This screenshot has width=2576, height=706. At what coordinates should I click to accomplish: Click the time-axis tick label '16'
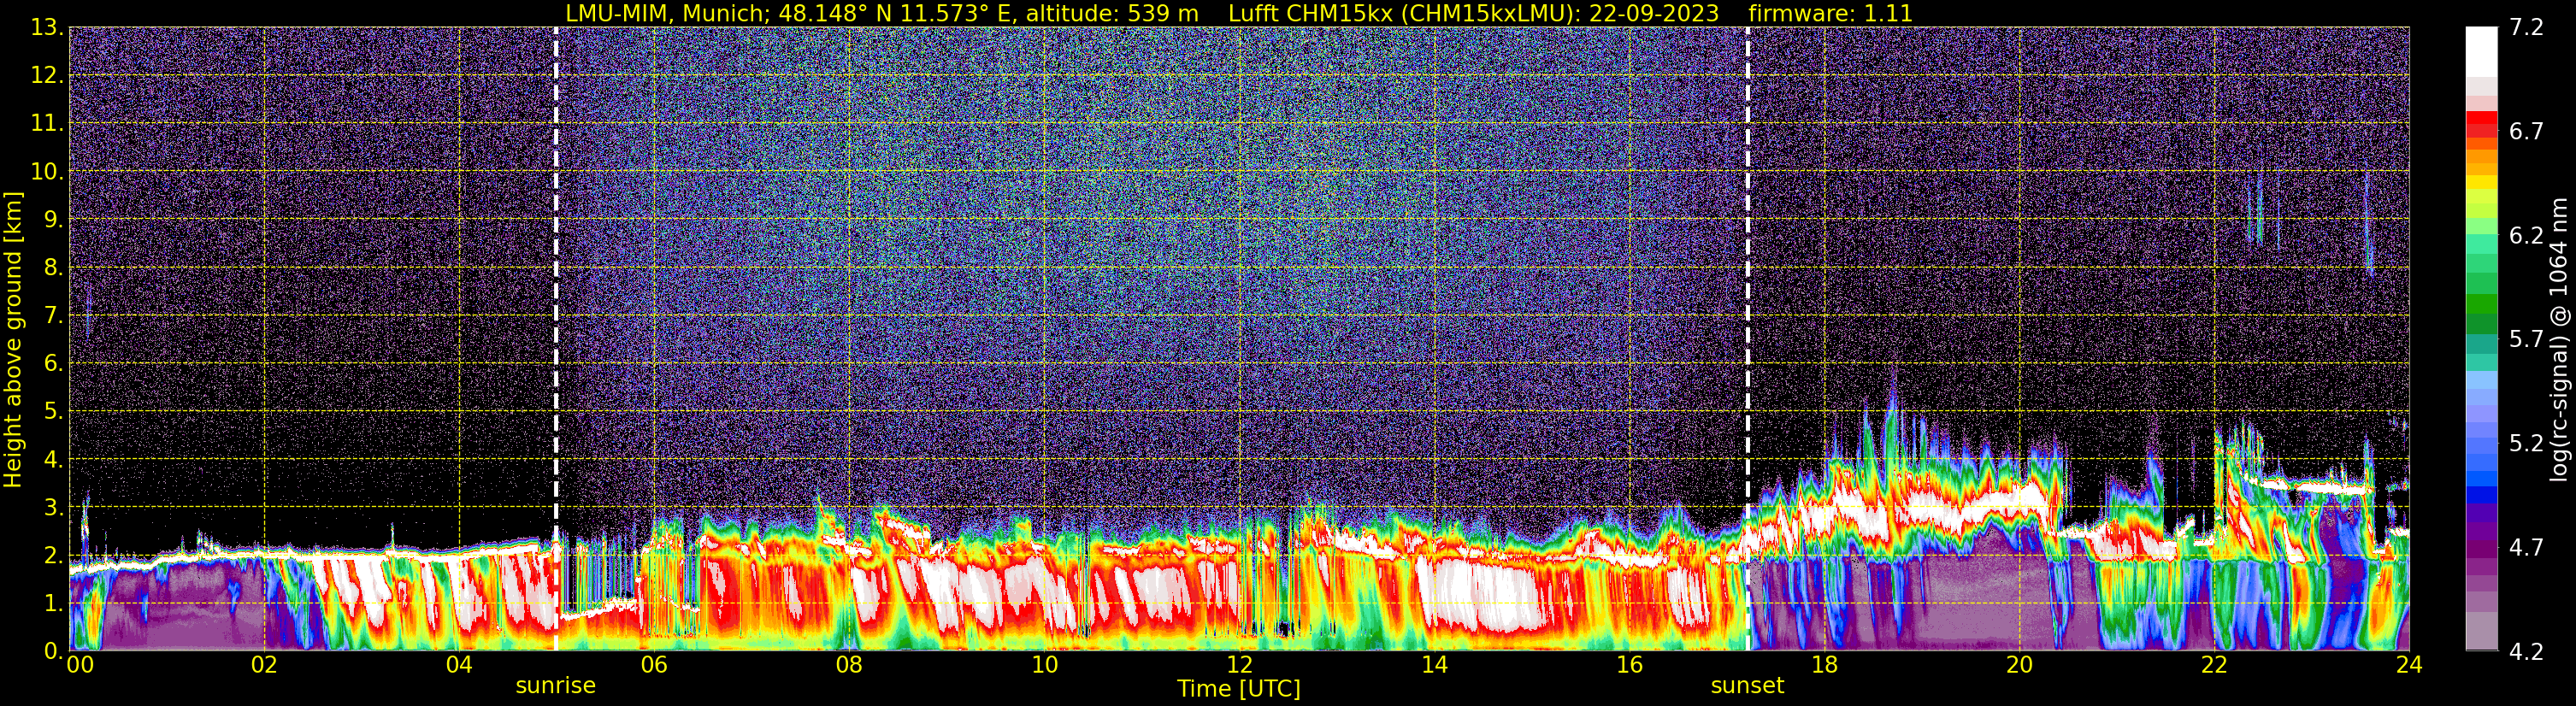tap(1629, 666)
